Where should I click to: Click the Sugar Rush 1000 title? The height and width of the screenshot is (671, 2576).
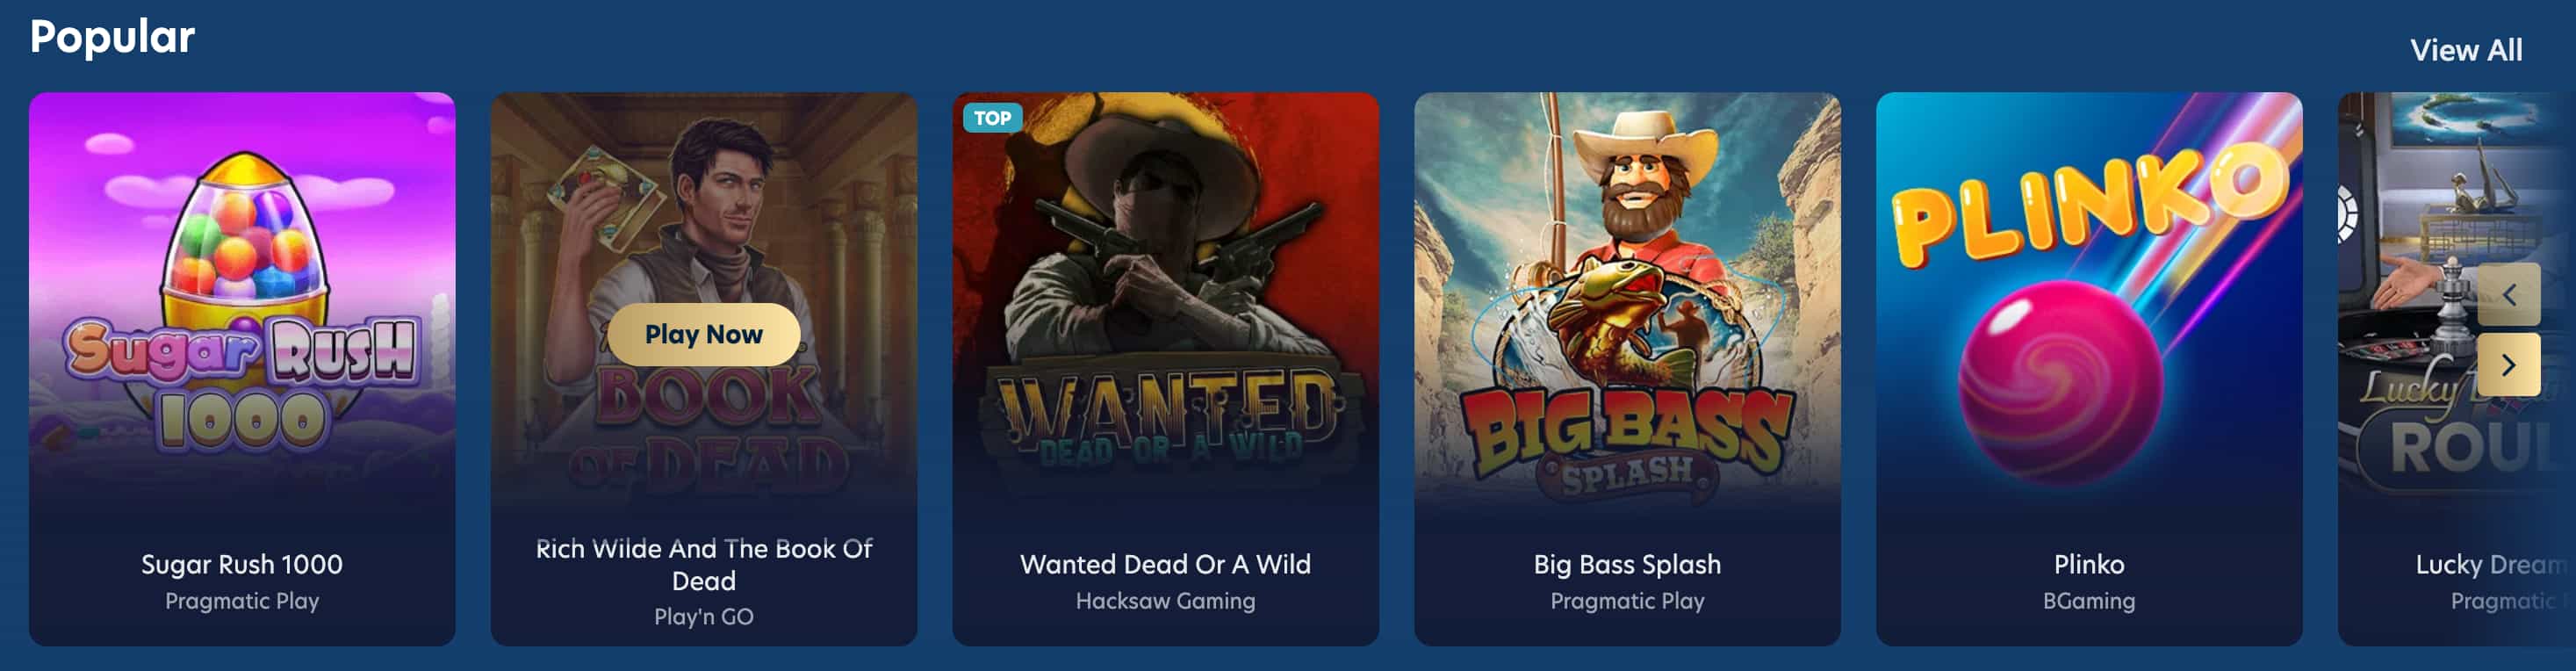coord(242,564)
